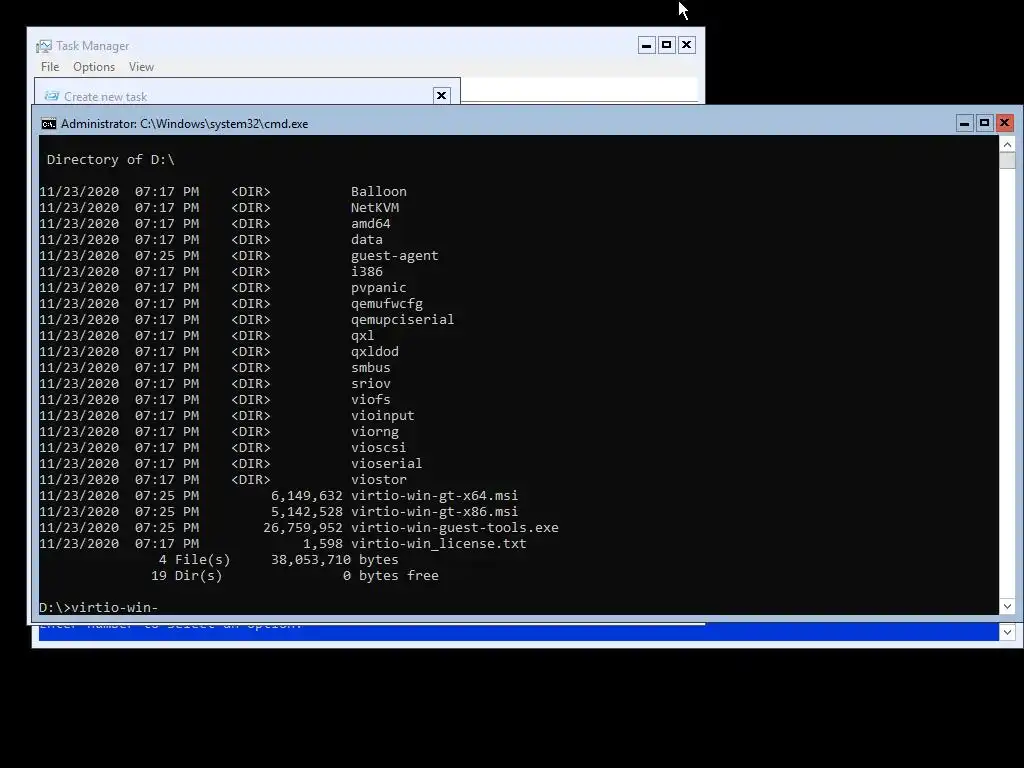The image size is (1024, 768).
Task: Click cmd scrollbar up arrow
Action: [1007, 144]
